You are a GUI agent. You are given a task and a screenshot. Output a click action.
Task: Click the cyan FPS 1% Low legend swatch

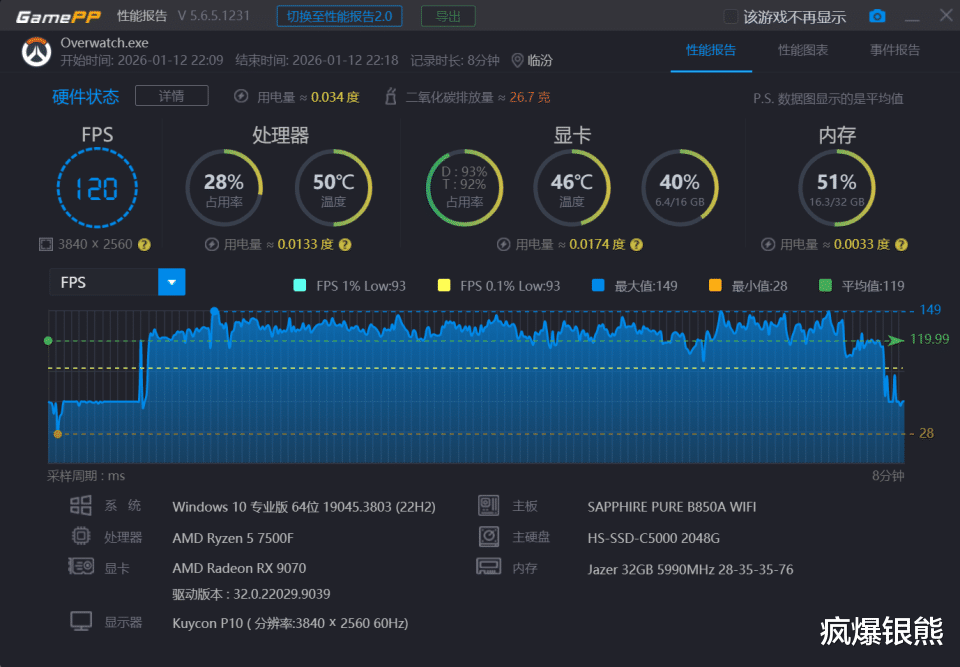[299, 285]
